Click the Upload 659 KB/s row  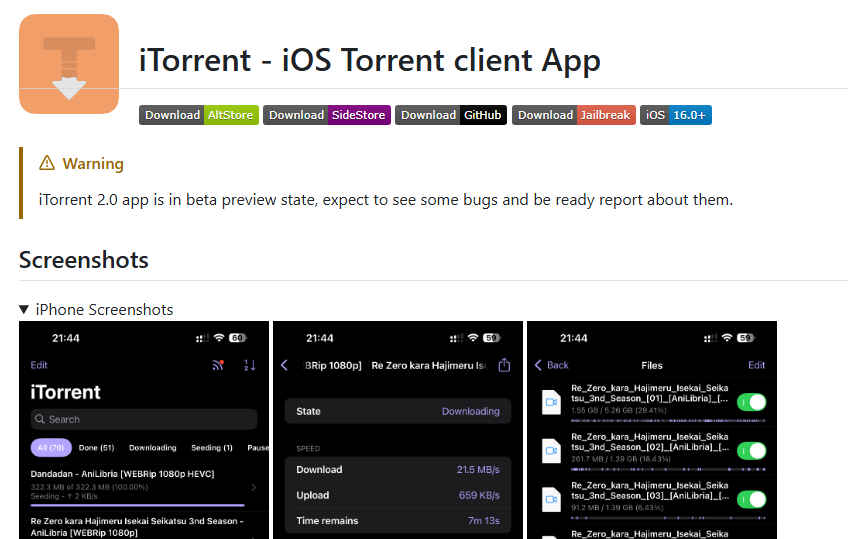pyautogui.click(x=397, y=495)
